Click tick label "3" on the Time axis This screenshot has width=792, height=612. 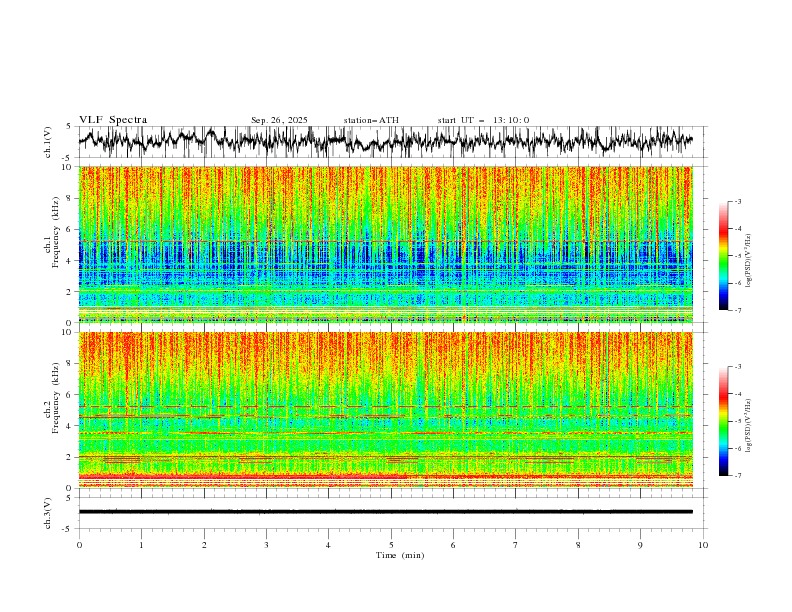pyautogui.click(x=266, y=545)
